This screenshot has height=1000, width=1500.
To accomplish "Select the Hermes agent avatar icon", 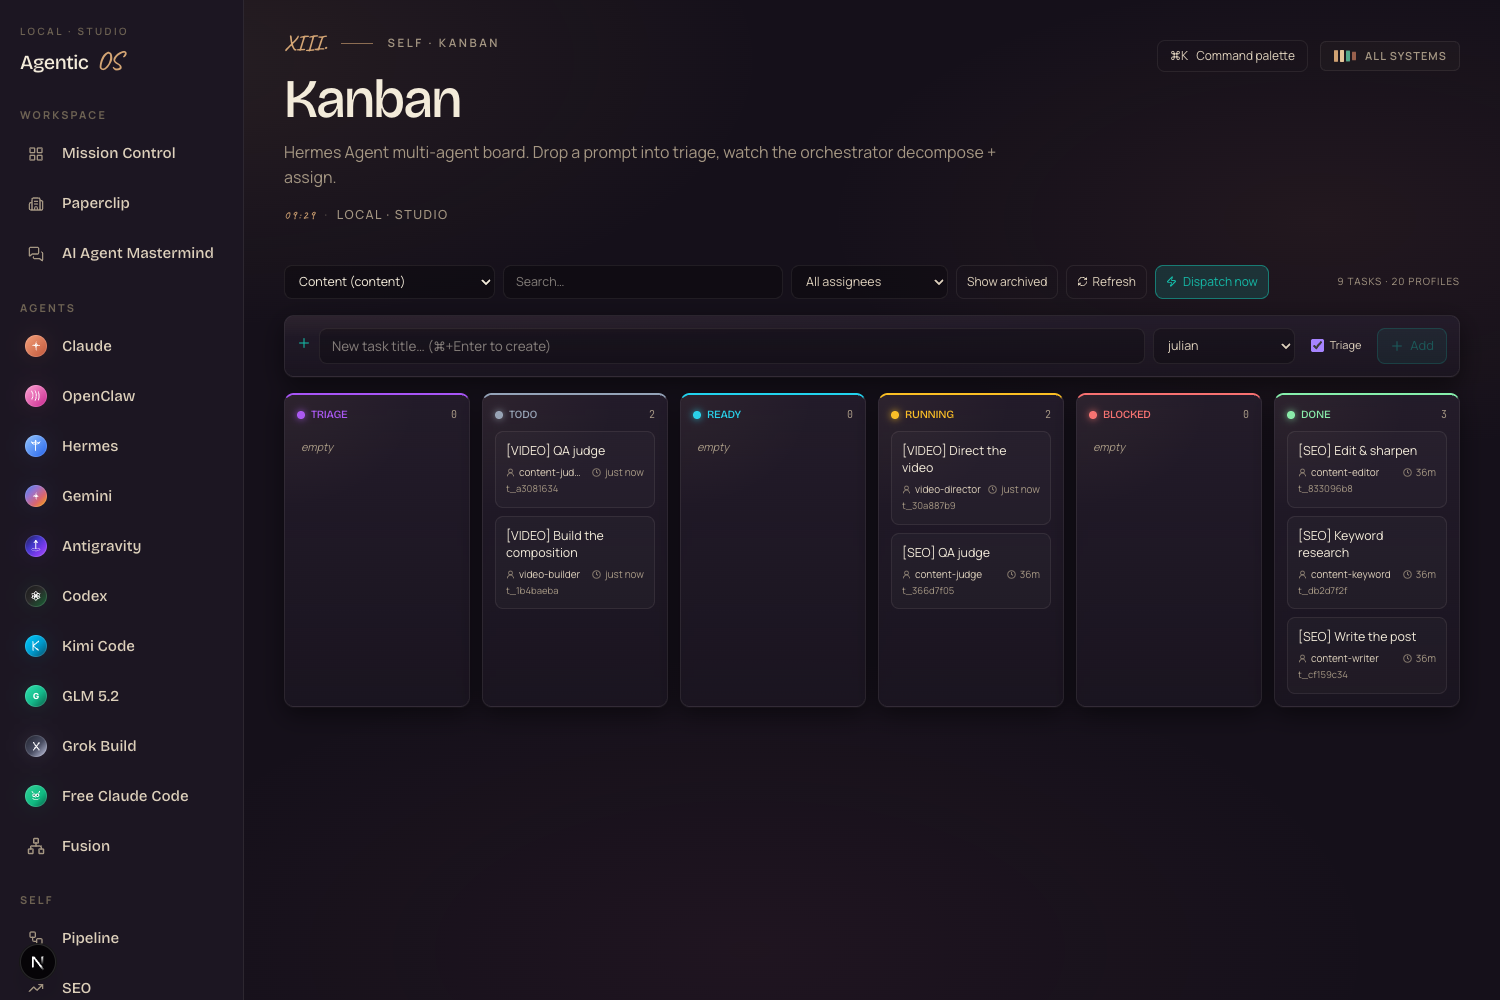I will tap(36, 446).
